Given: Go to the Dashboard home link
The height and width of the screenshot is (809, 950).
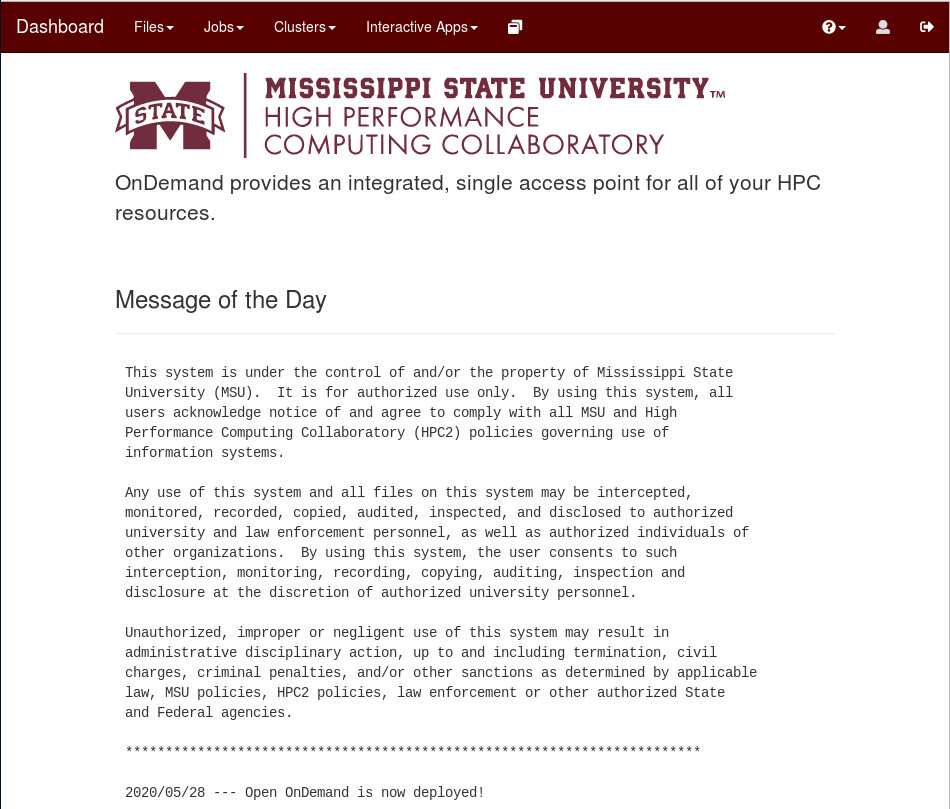Looking at the screenshot, I should coord(60,27).
